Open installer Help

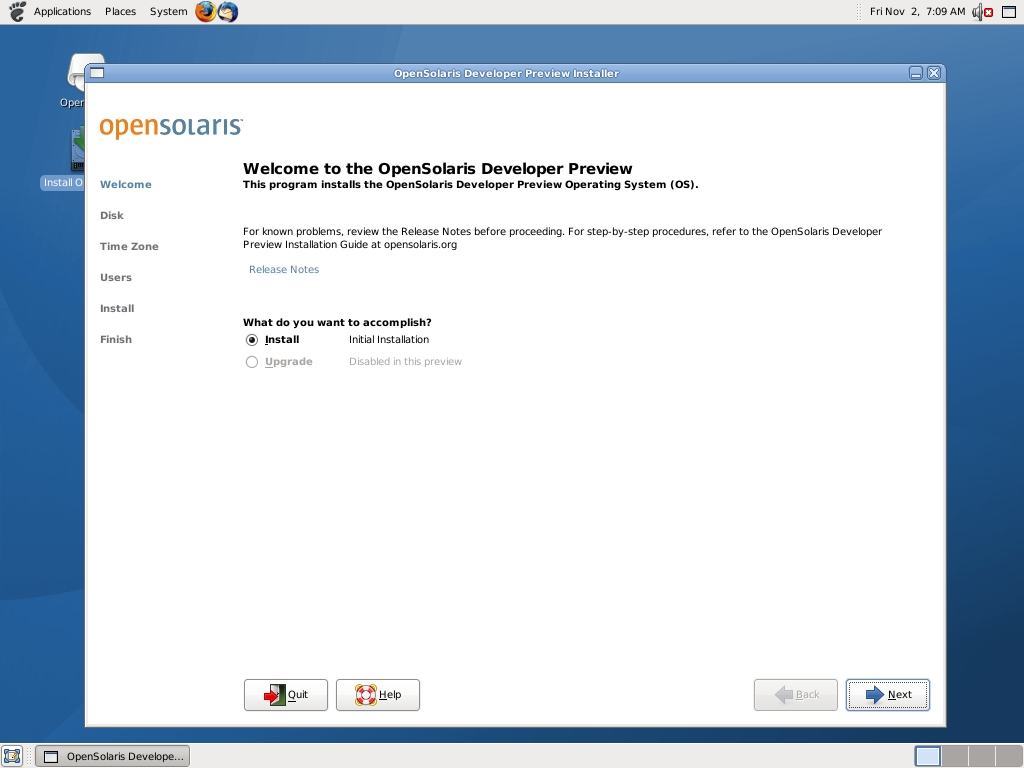tap(378, 695)
